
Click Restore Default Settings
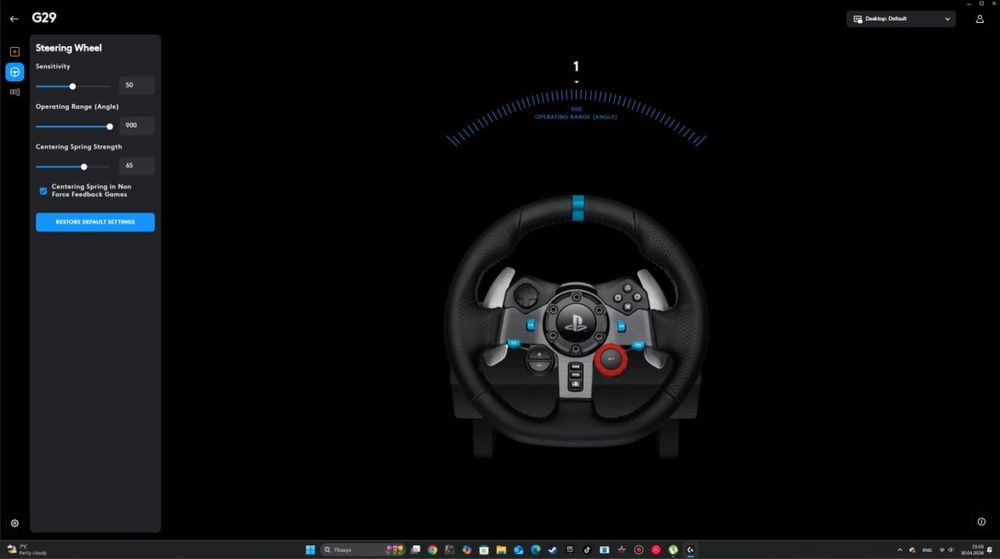coord(95,222)
